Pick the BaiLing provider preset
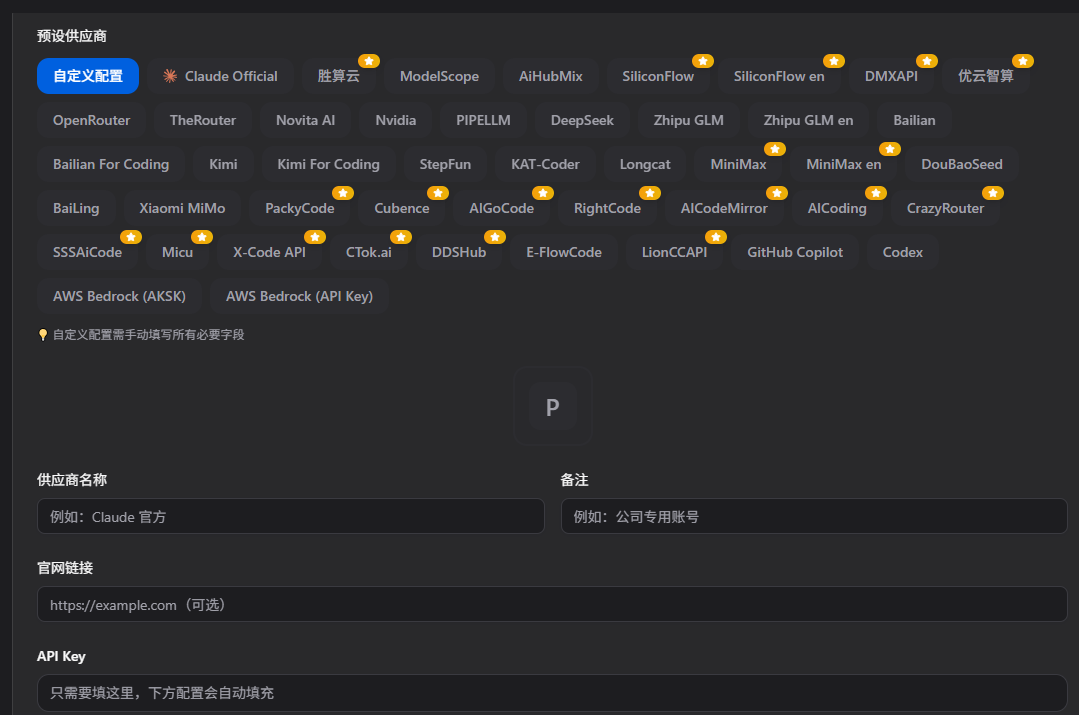The height and width of the screenshot is (715, 1079). tap(76, 208)
